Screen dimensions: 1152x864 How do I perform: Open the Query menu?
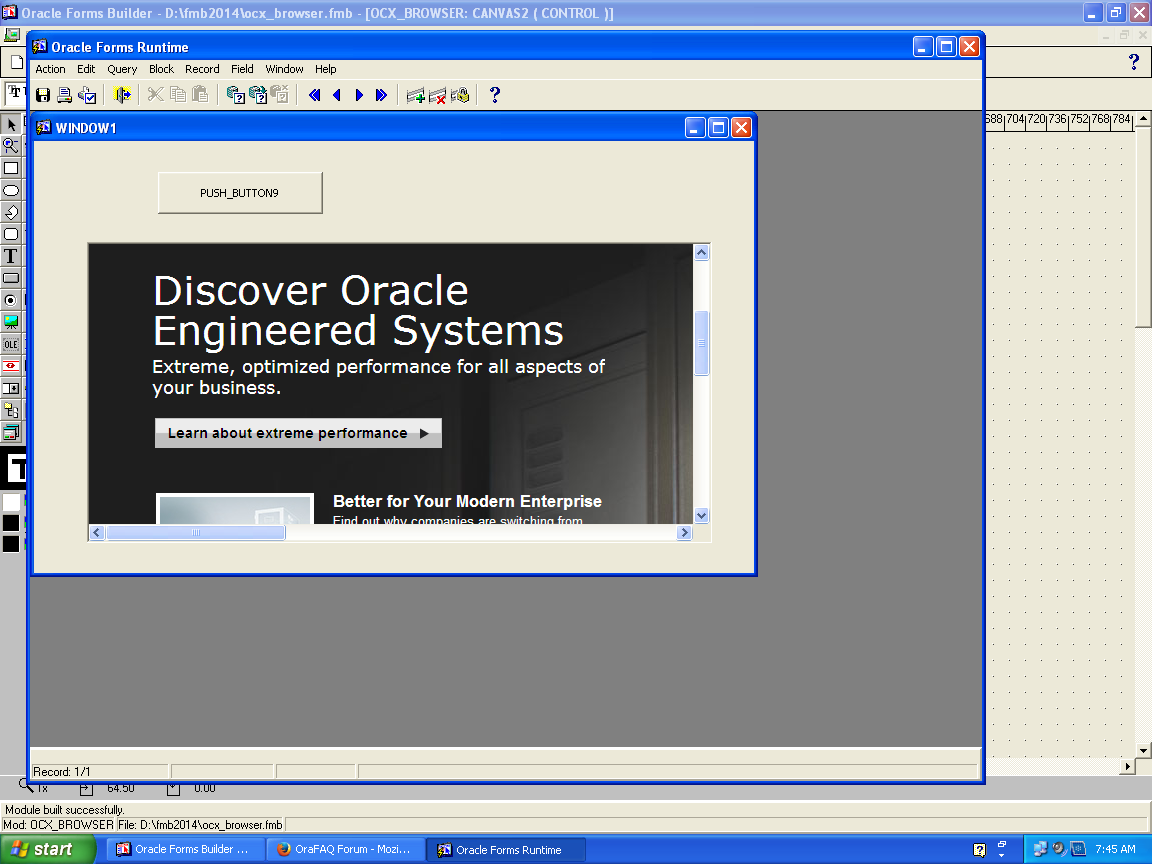[x=122, y=69]
